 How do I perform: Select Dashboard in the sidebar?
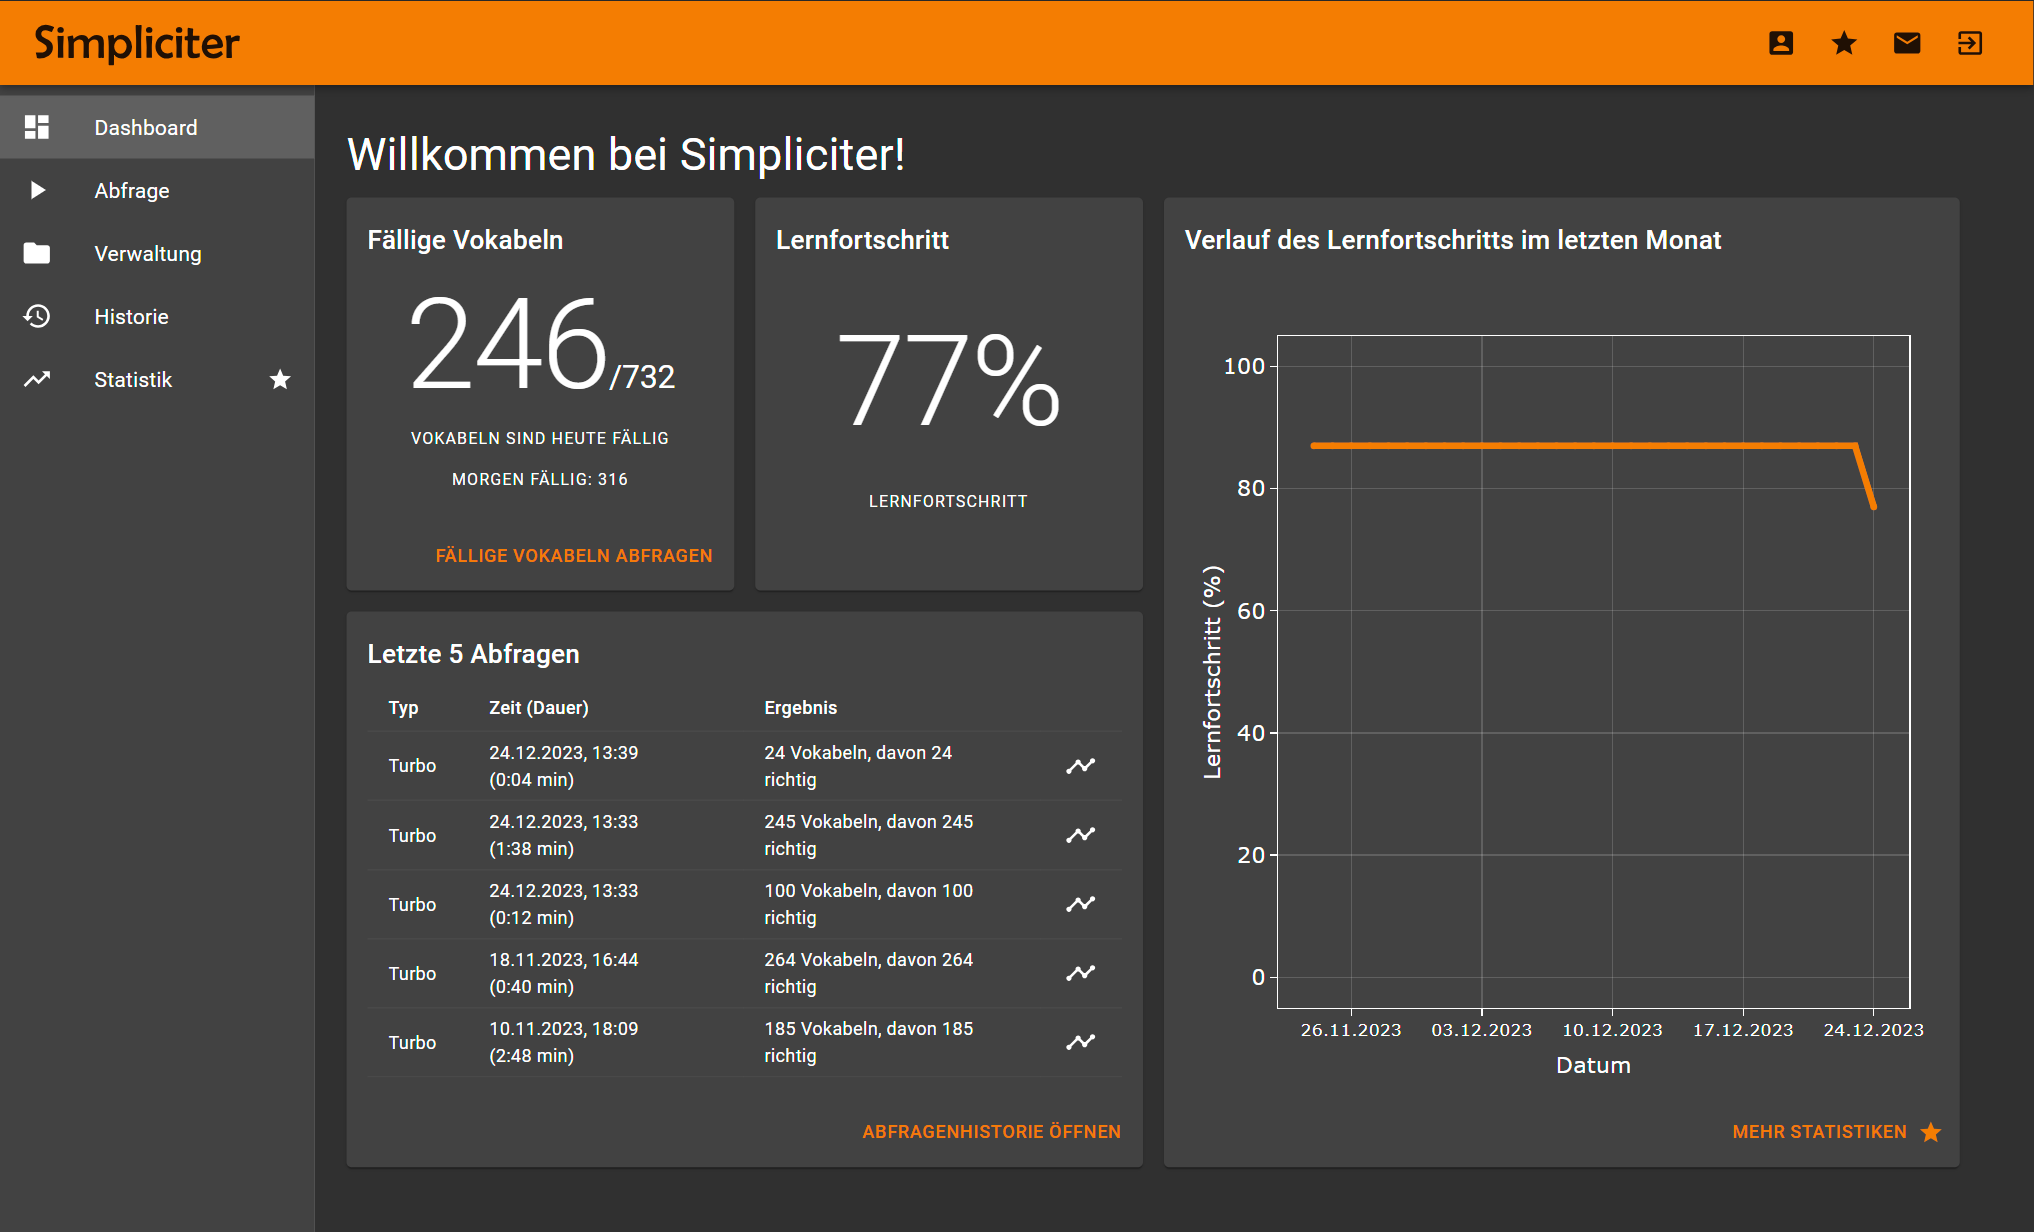[x=146, y=128]
